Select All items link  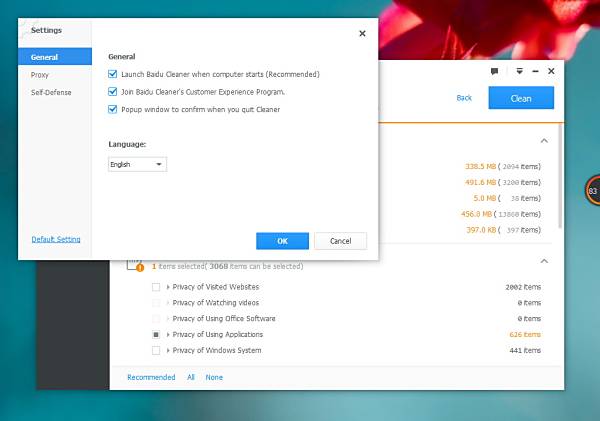191,377
